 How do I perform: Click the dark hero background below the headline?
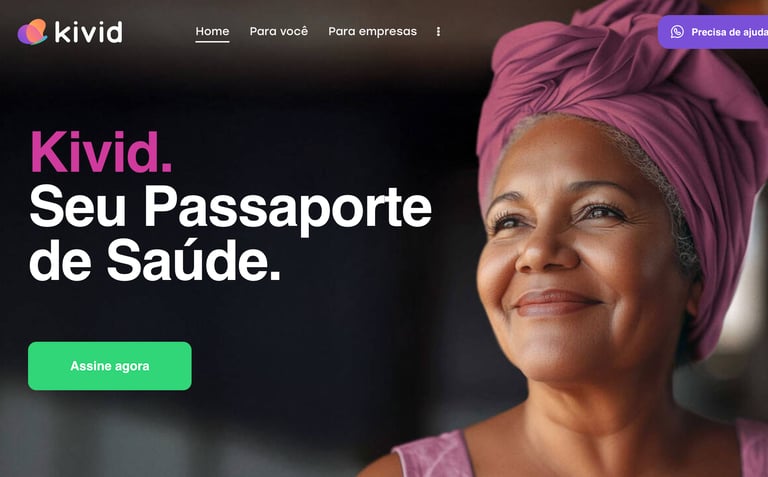[x=294, y=318]
